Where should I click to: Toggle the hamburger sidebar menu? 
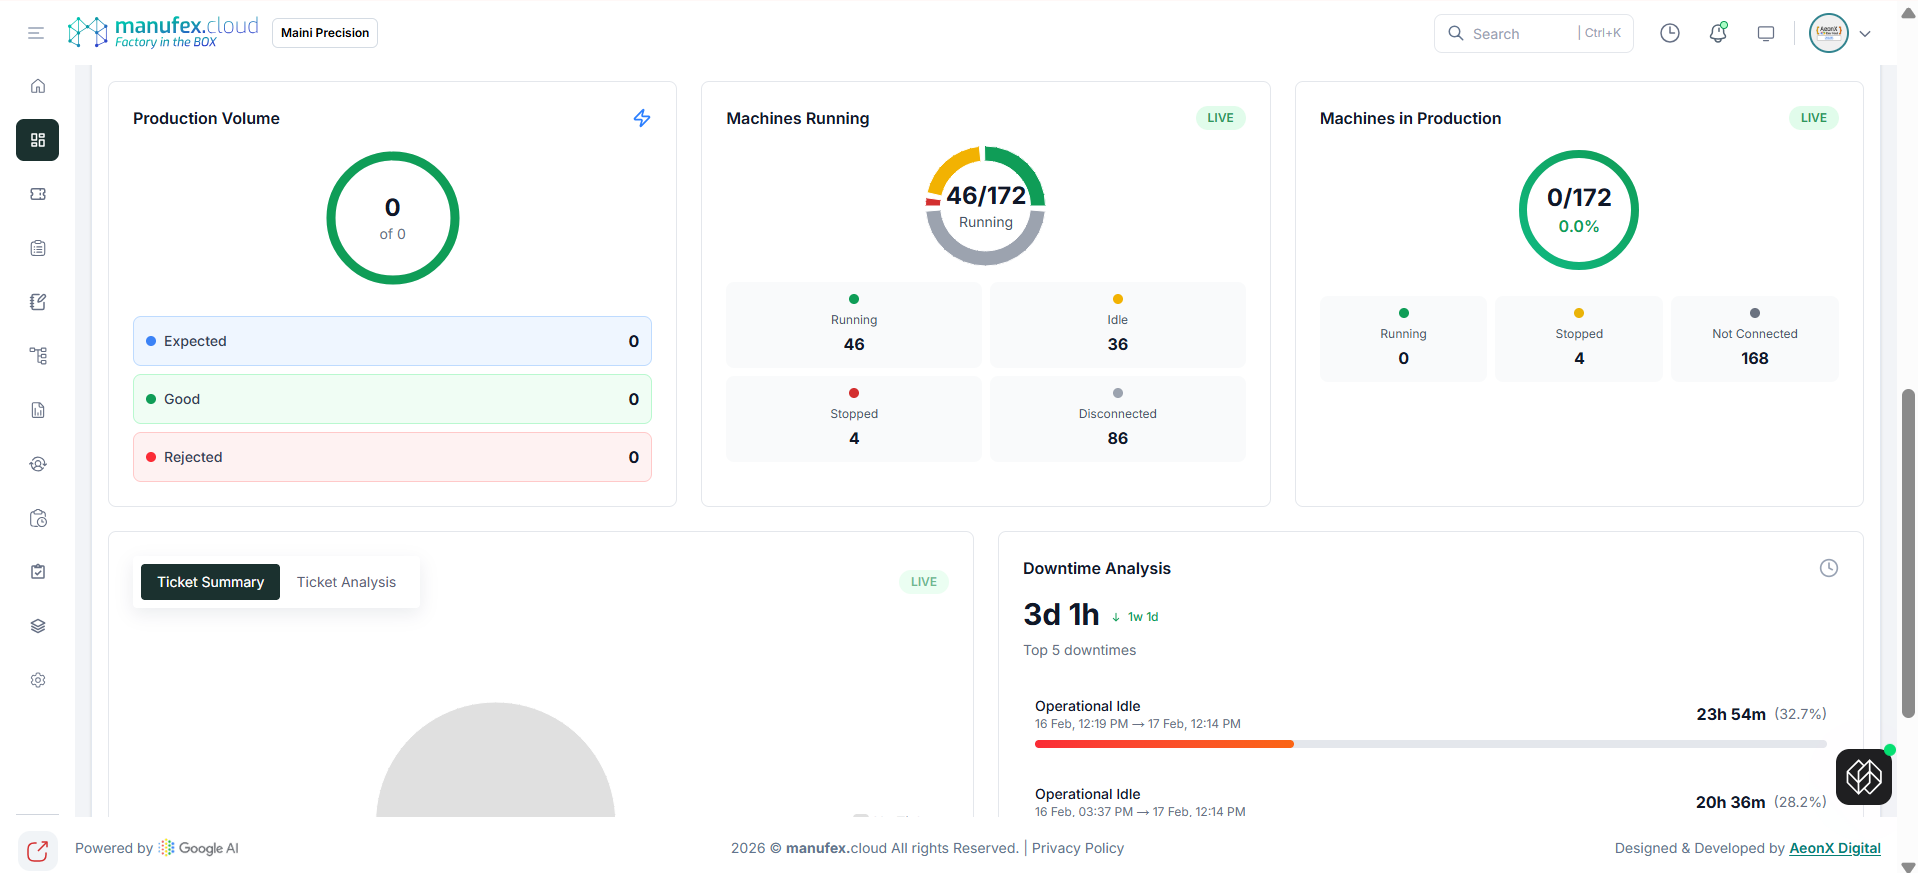coord(36,33)
